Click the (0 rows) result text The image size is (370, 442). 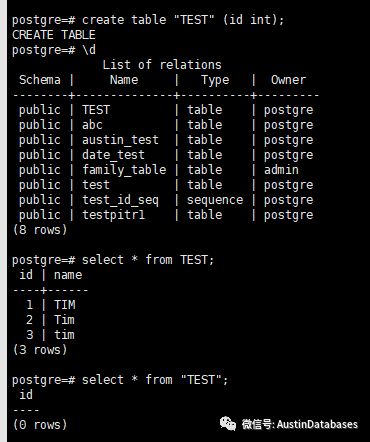pyautogui.click(x=40, y=425)
